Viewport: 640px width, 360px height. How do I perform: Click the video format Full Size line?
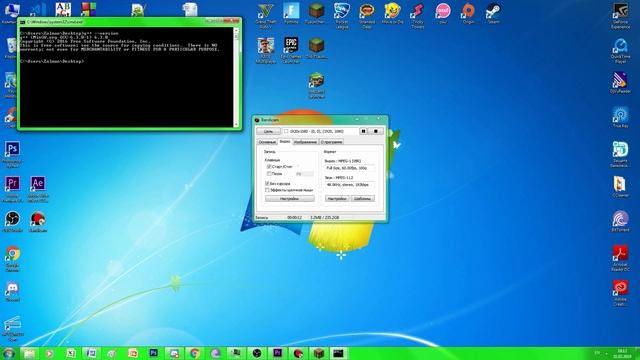click(x=350, y=168)
